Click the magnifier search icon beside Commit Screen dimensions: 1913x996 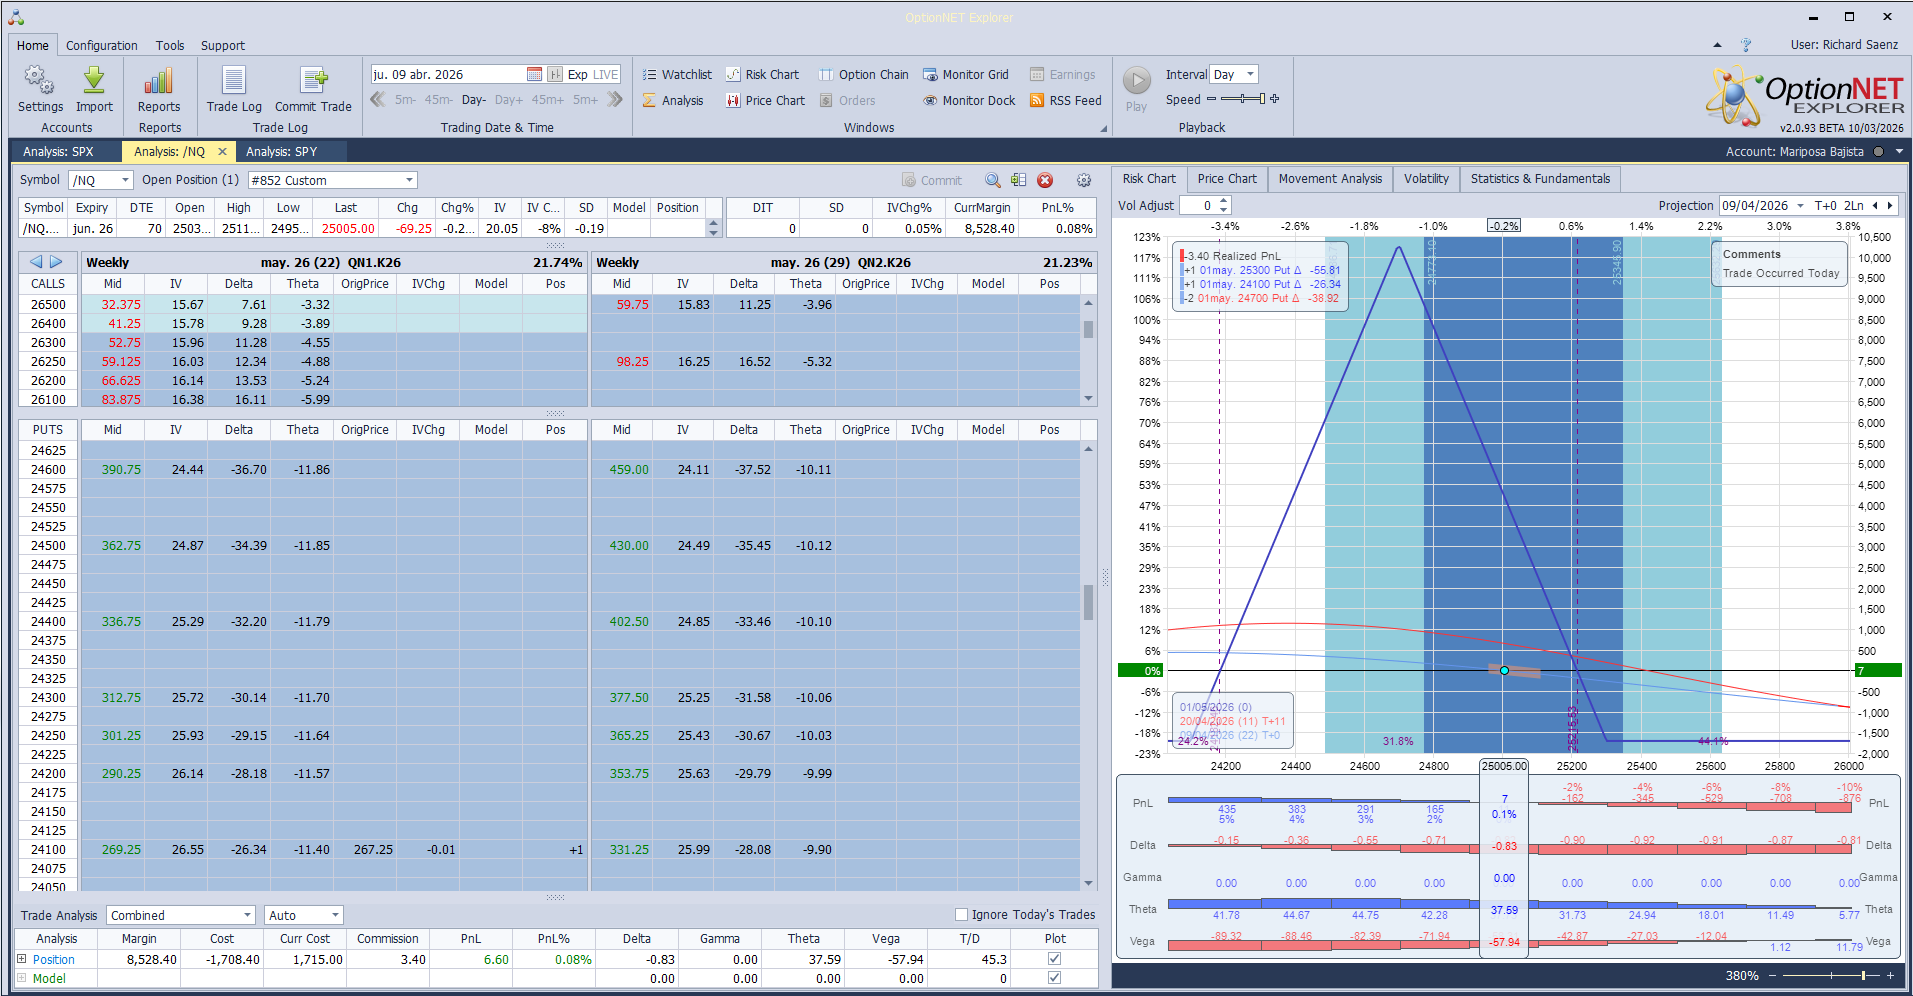pos(993,180)
